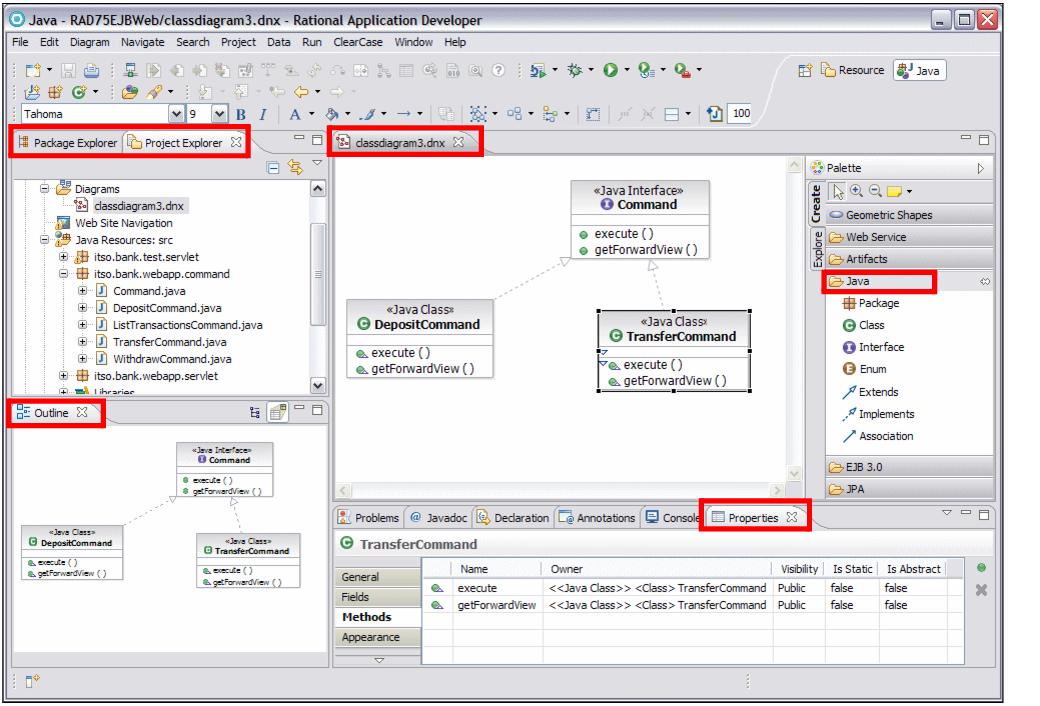
Task: Open the Run icon's dropdown arrow
Action: point(626,70)
